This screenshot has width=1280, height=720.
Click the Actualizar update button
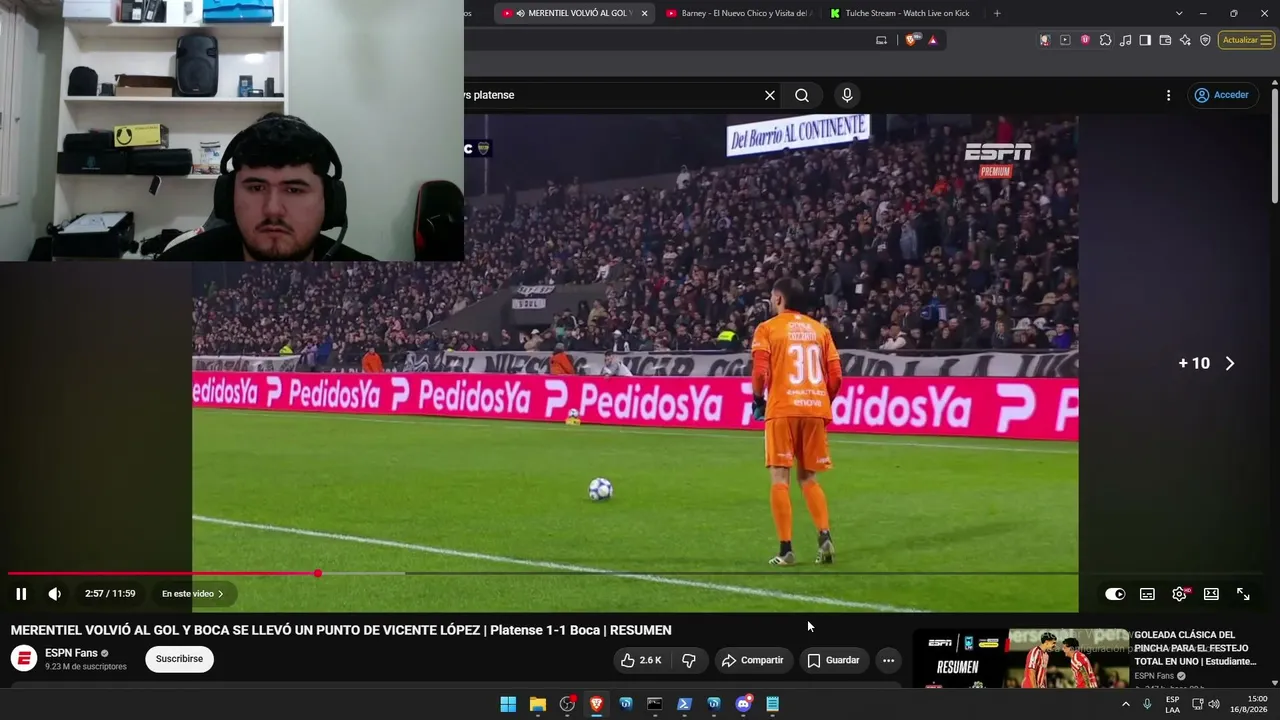pos(1246,40)
